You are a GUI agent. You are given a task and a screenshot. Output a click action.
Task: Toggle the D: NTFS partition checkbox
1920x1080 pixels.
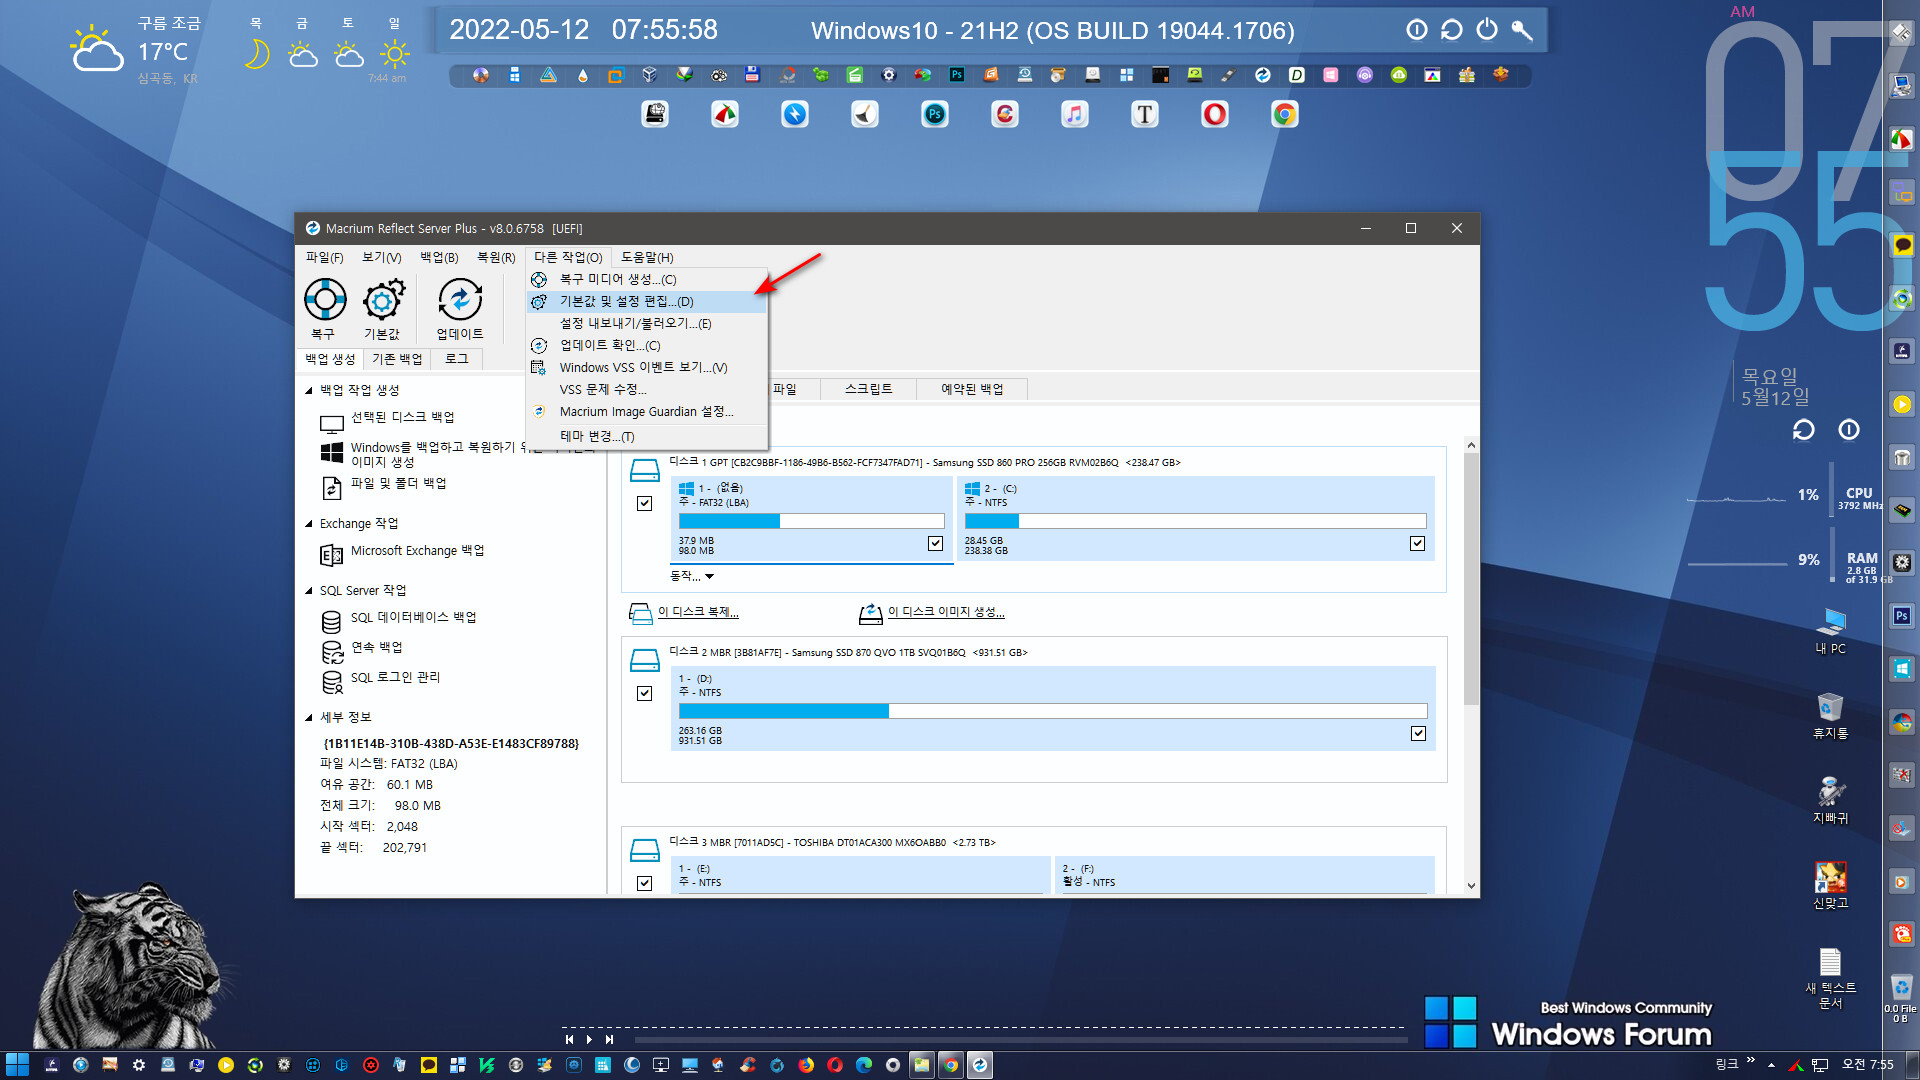pyautogui.click(x=1418, y=734)
